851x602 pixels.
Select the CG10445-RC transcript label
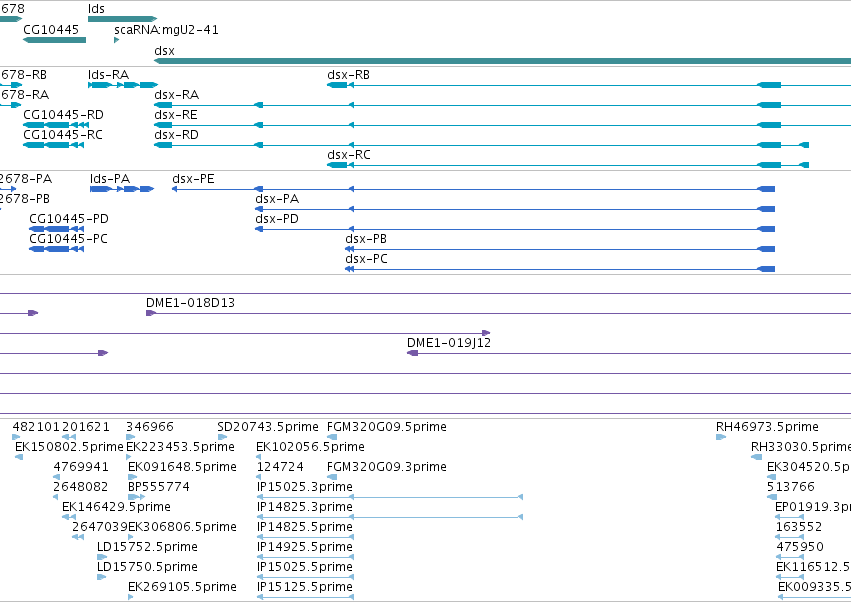pyautogui.click(x=63, y=135)
